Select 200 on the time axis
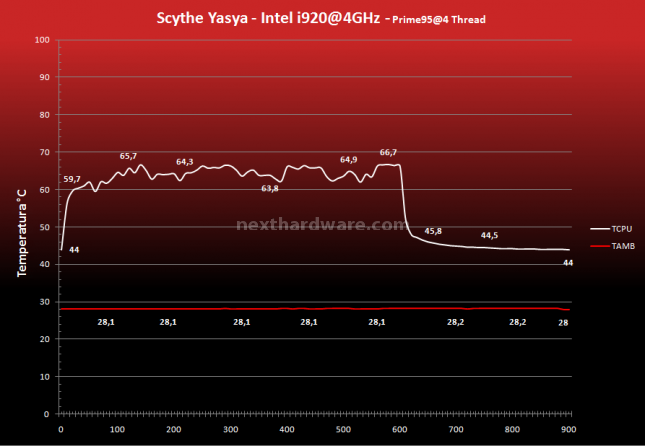Screen dimensions: 645x446 click(x=174, y=429)
